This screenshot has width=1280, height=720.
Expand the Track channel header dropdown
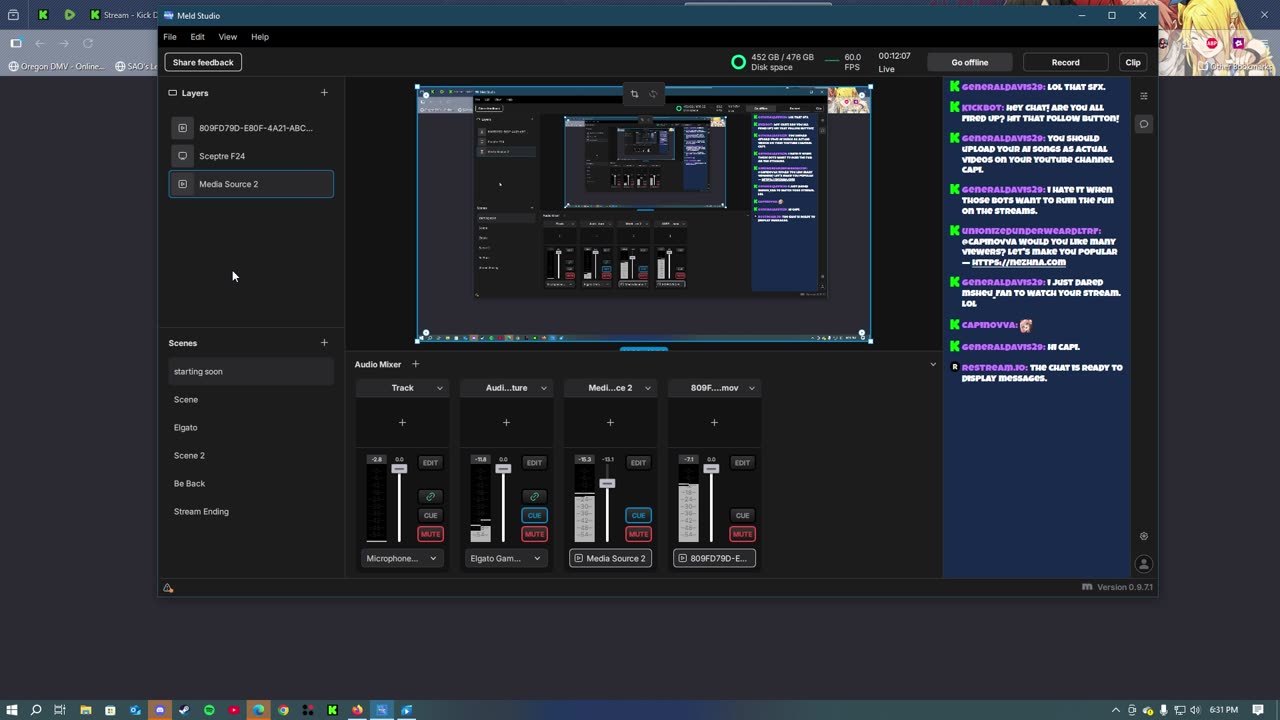tap(440, 388)
